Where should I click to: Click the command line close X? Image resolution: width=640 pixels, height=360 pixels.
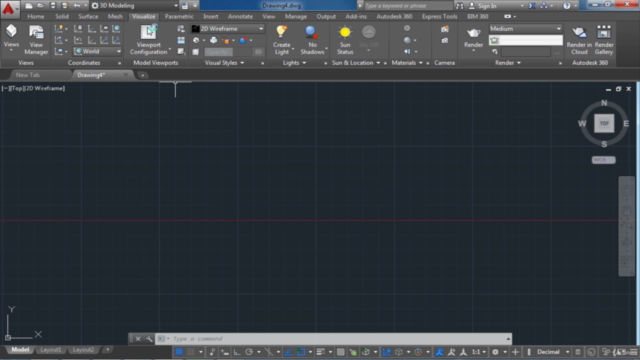click(x=138, y=339)
